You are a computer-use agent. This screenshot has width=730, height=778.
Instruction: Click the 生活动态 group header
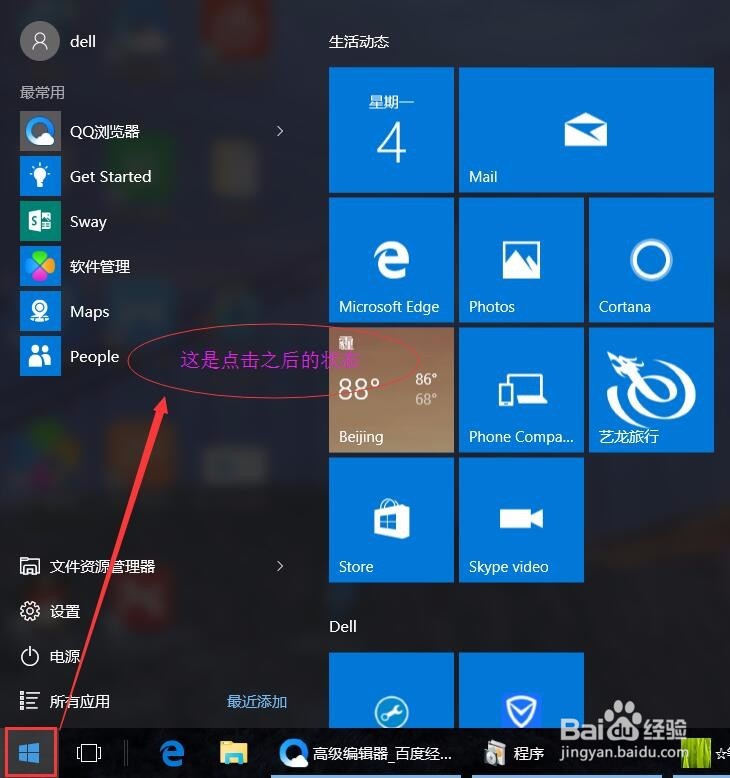coord(359,42)
